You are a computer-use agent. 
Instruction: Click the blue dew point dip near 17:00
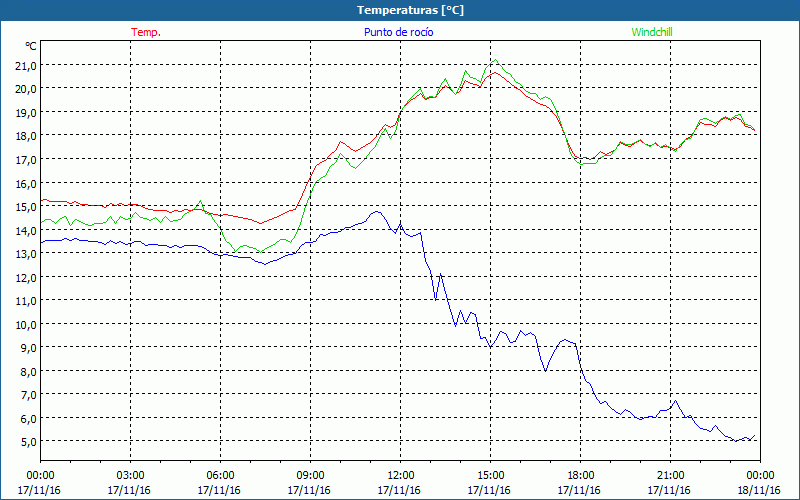click(x=545, y=371)
